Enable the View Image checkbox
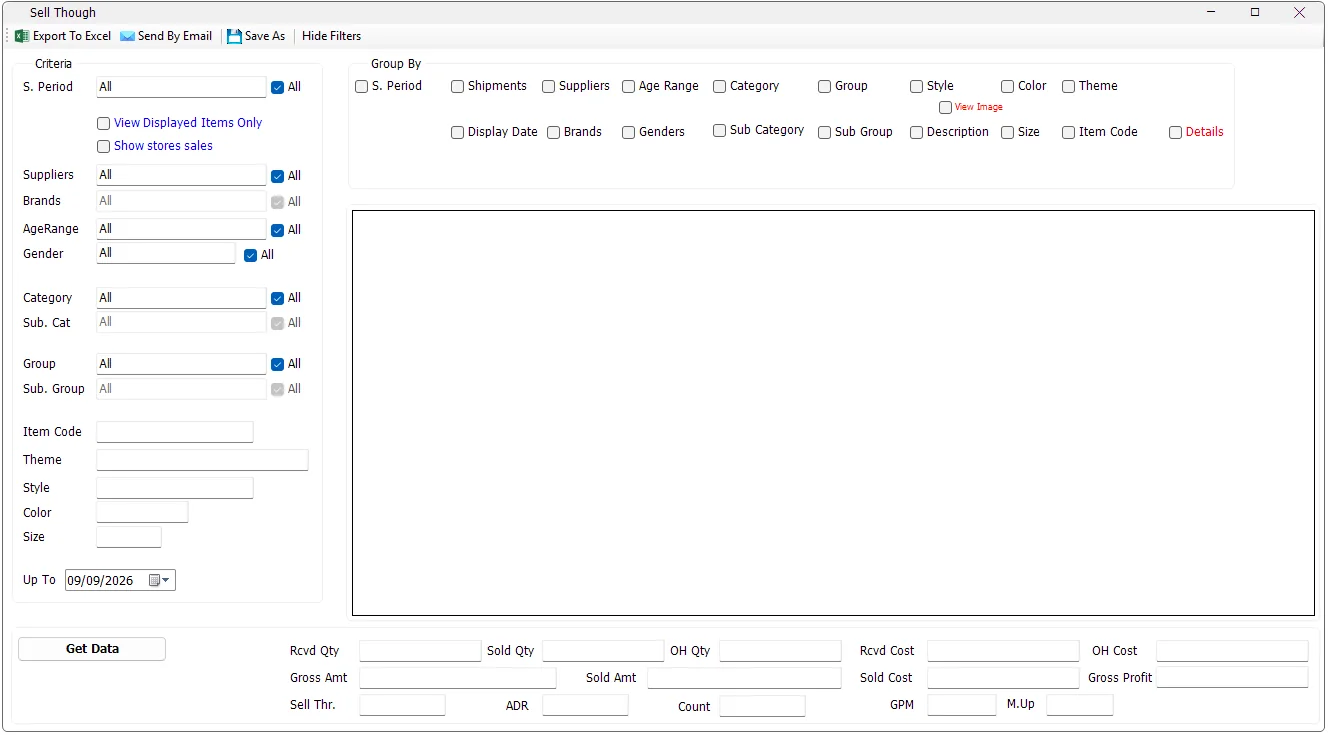The height and width of the screenshot is (735, 1328). click(945, 108)
